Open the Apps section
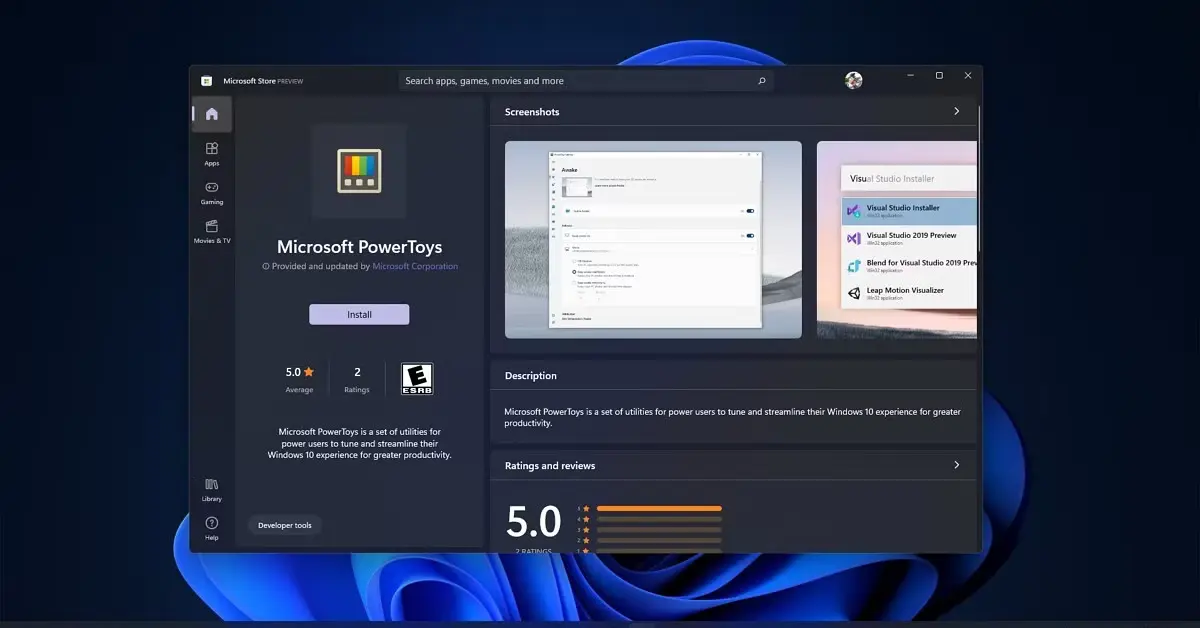The width and height of the screenshot is (1200, 628). click(x=211, y=153)
